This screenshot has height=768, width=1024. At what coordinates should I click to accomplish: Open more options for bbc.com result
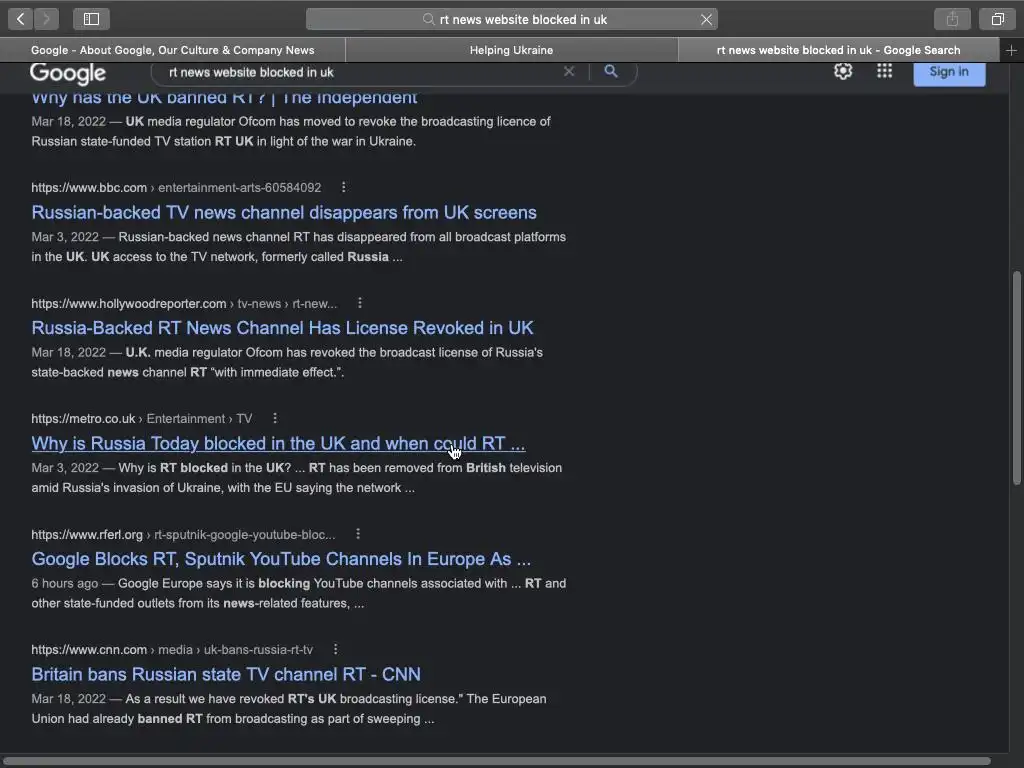(x=344, y=187)
